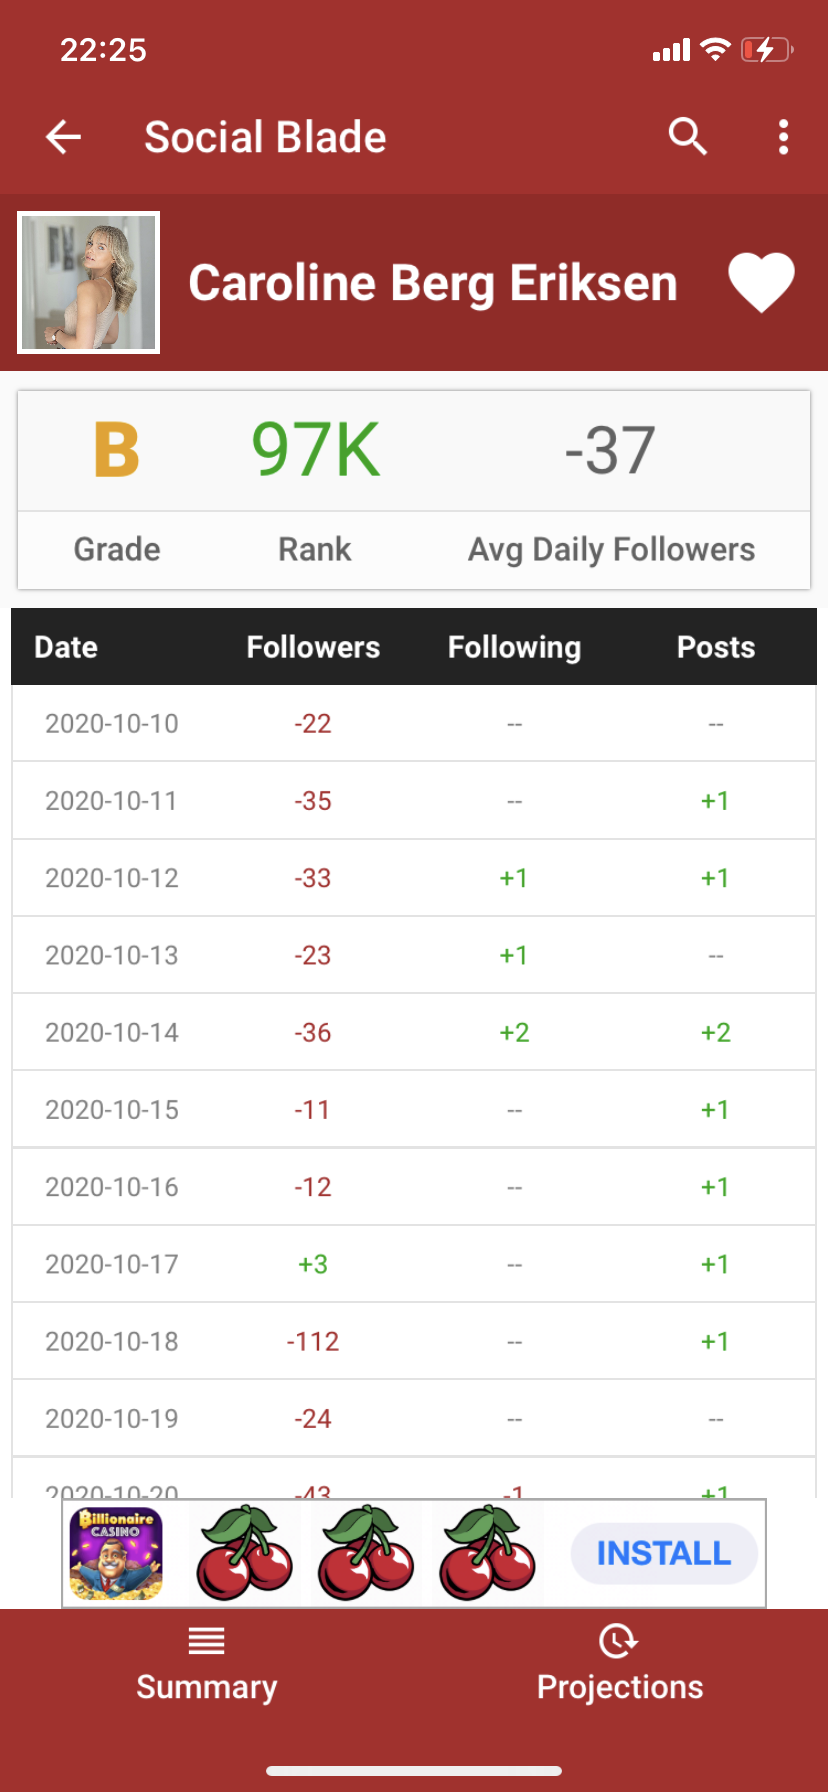Tap the 2020-10-18 row

(x=414, y=1341)
